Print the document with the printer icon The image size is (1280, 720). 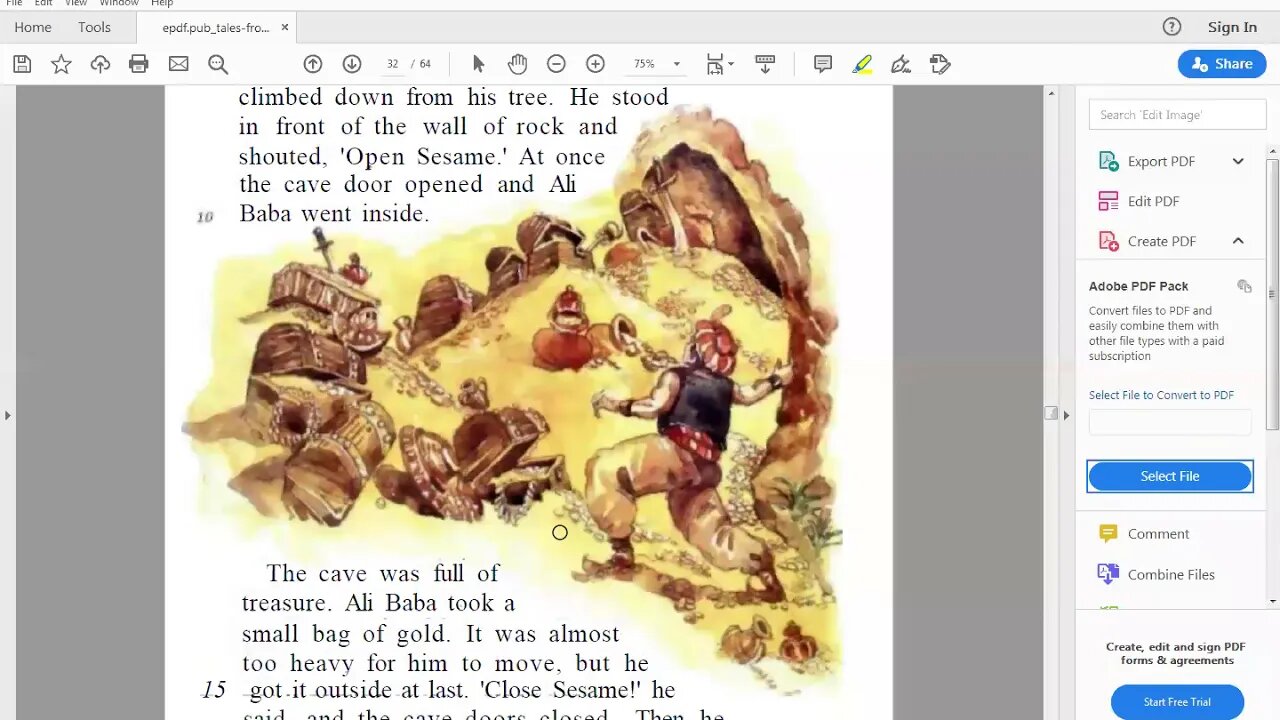(139, 64)
